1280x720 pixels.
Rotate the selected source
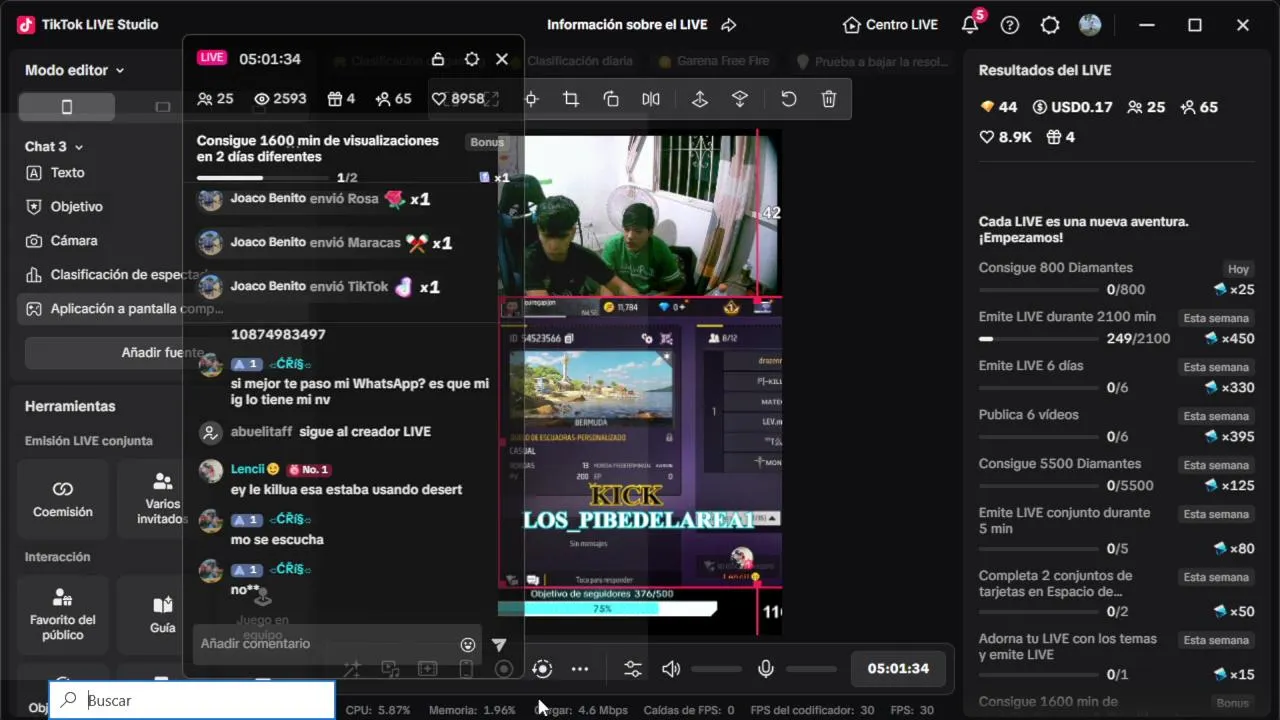611,99
